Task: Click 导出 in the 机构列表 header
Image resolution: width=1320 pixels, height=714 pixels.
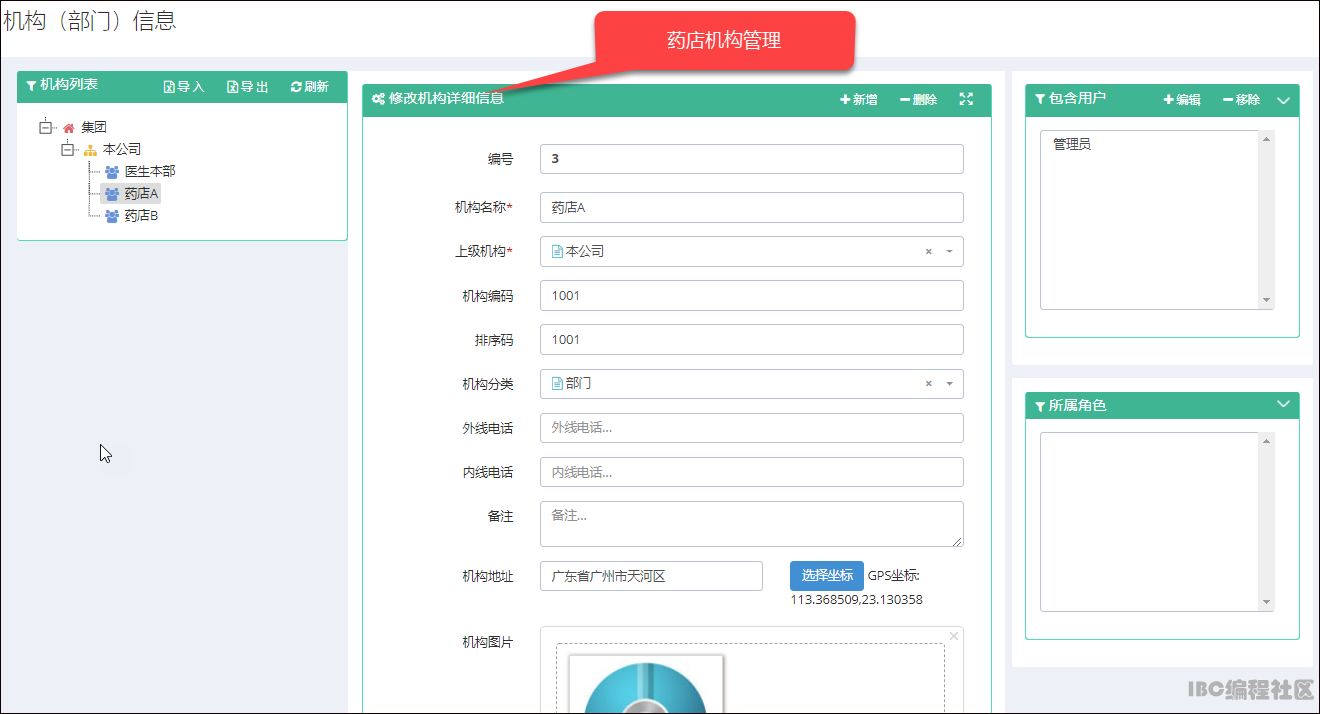Action: pos(248,87)
